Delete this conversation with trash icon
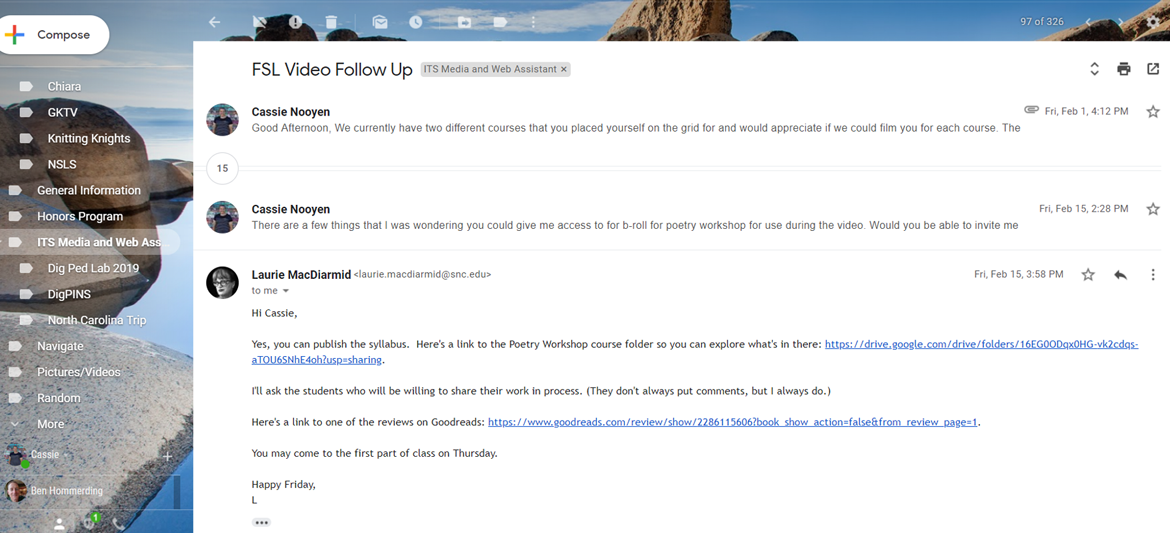This screenshot has height=533, width=1170. point(331,22)
